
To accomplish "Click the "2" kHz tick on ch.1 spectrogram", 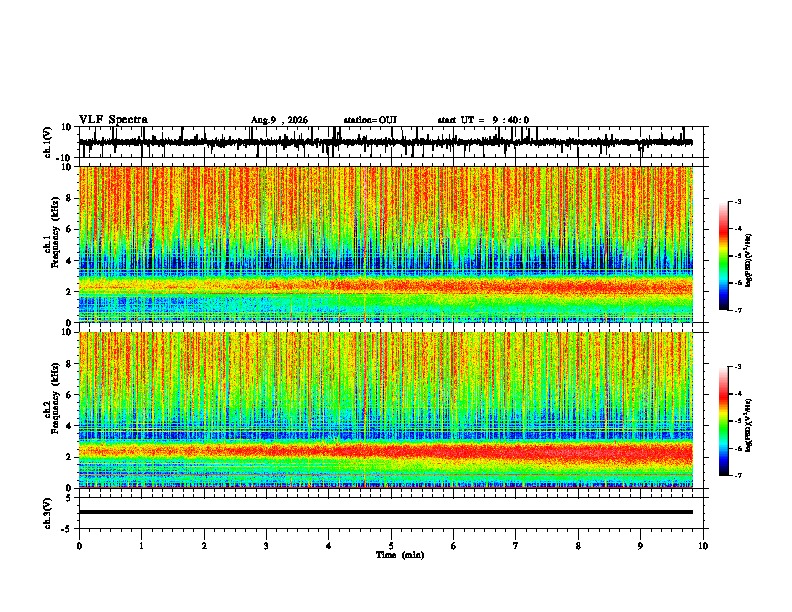I will point(70,292).
